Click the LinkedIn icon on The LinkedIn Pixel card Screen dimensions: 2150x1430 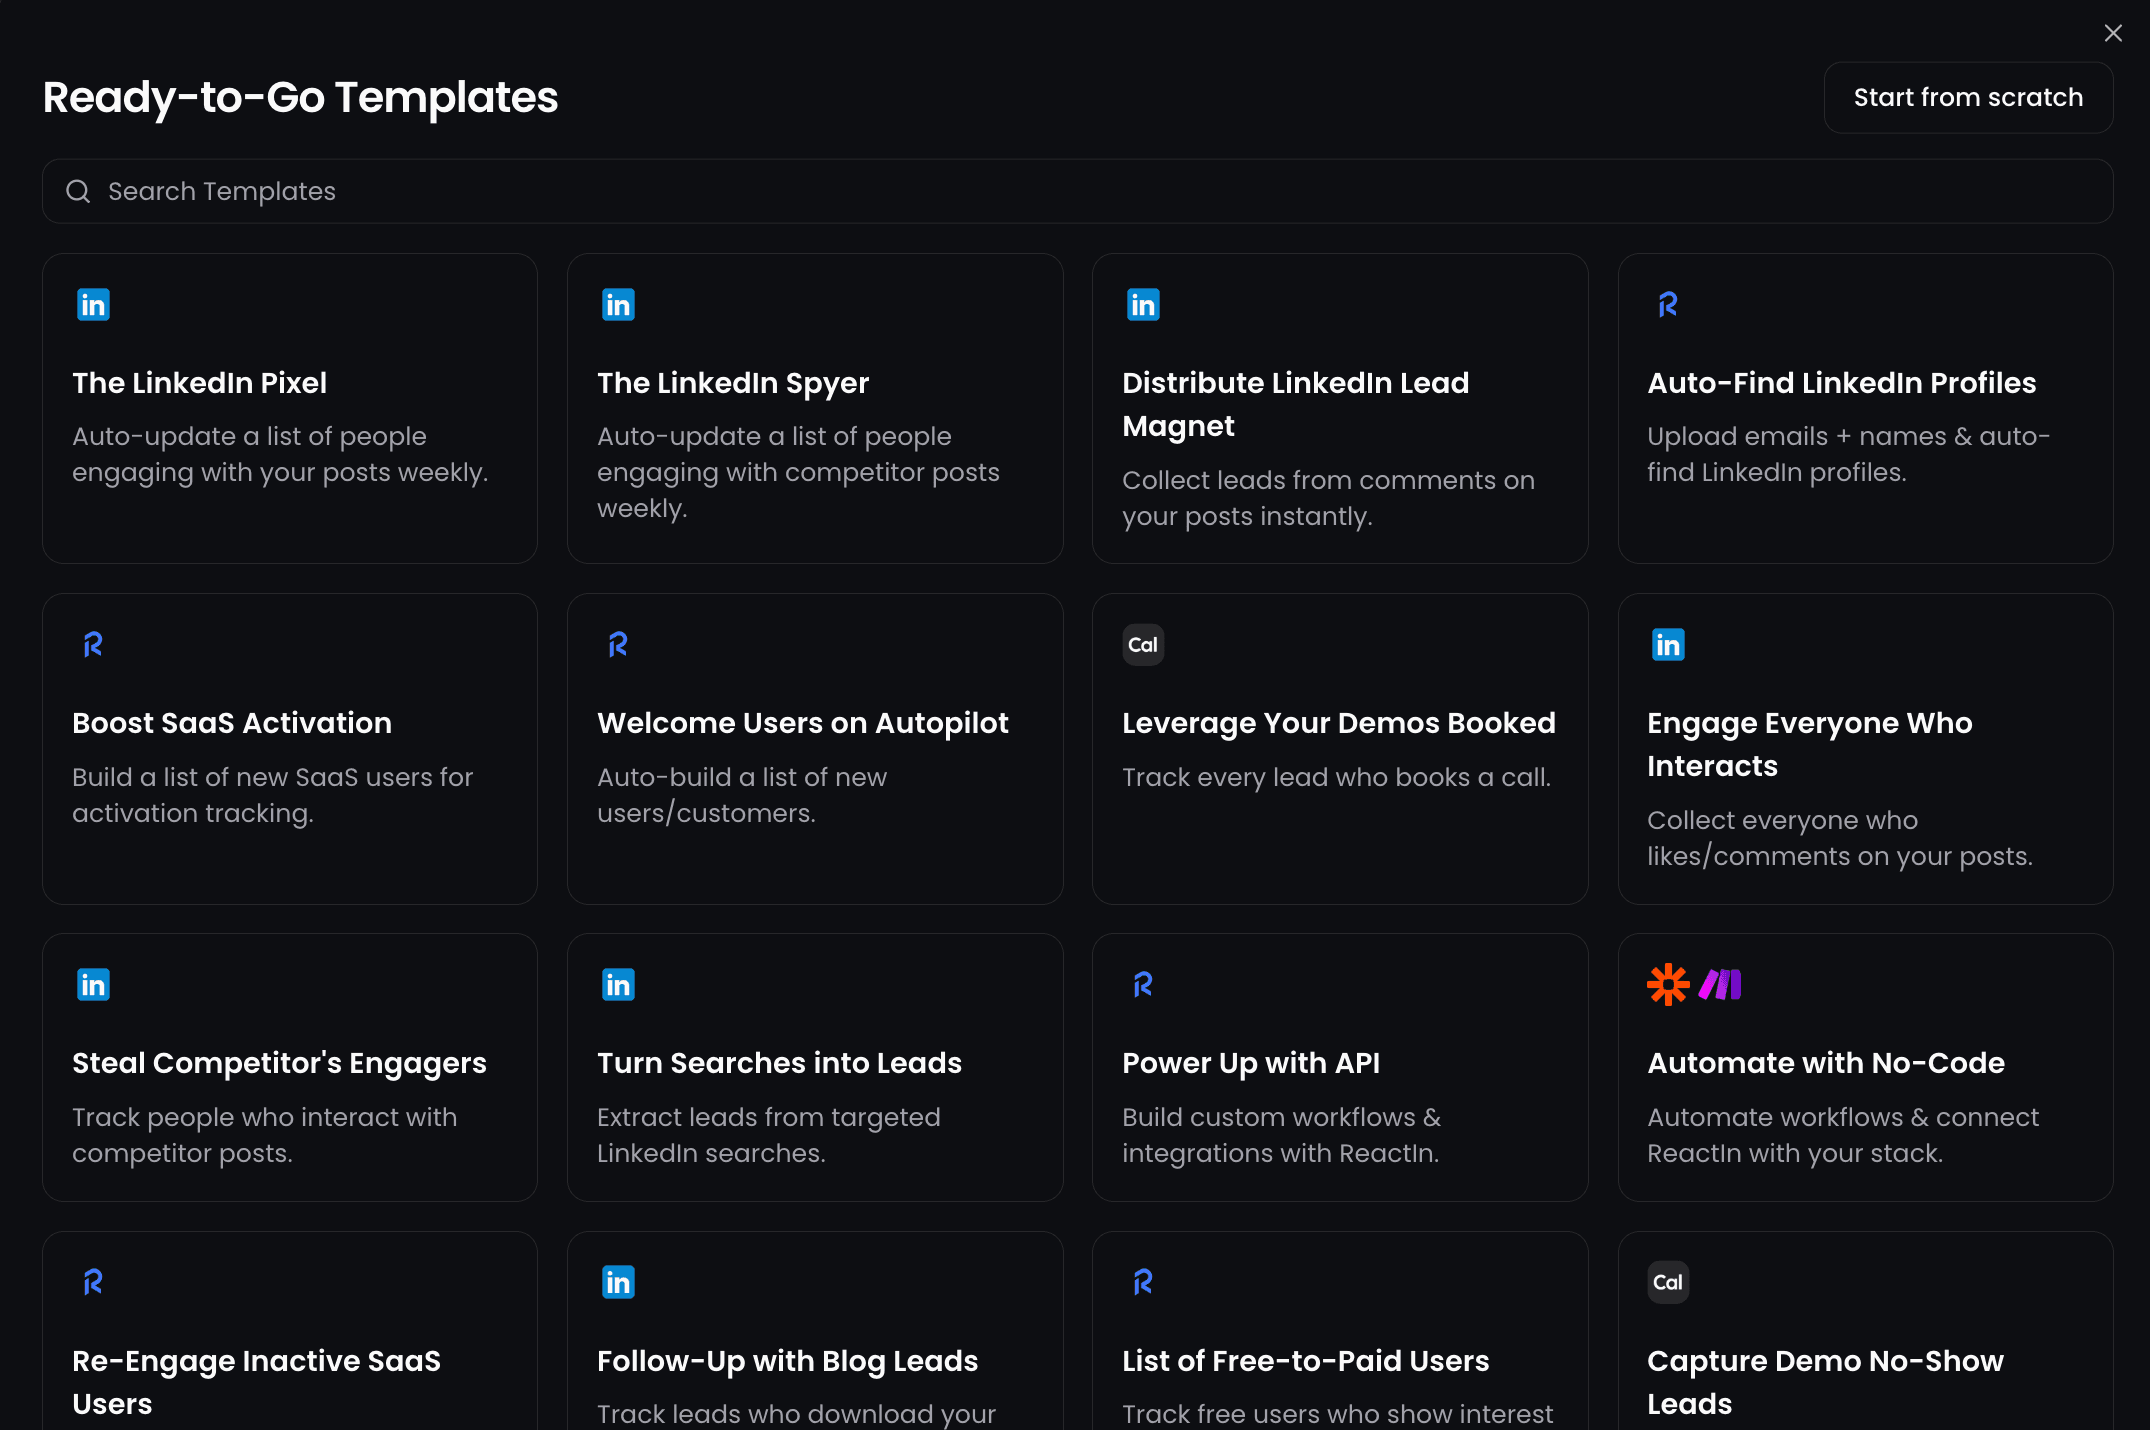click(93, 305)
